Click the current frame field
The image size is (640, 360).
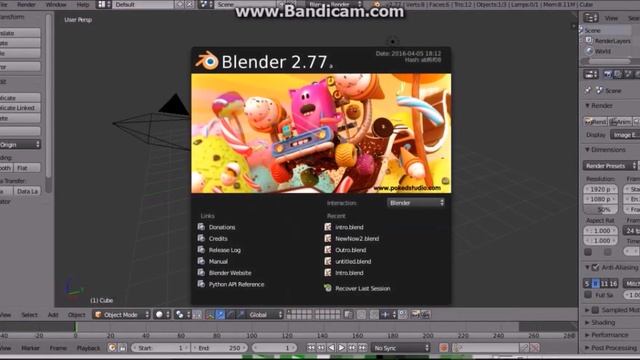click(274, 348)
